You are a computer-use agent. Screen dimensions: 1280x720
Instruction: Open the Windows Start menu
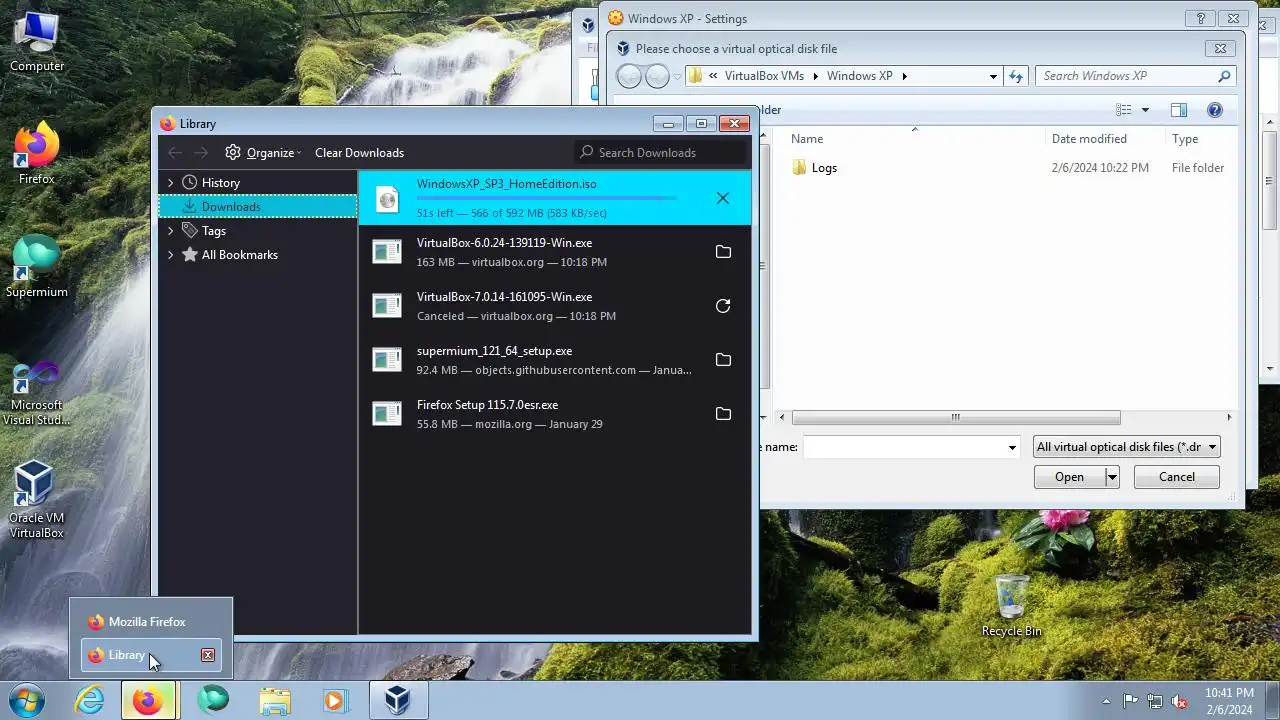pyautogui.click(x=25, y=700)
